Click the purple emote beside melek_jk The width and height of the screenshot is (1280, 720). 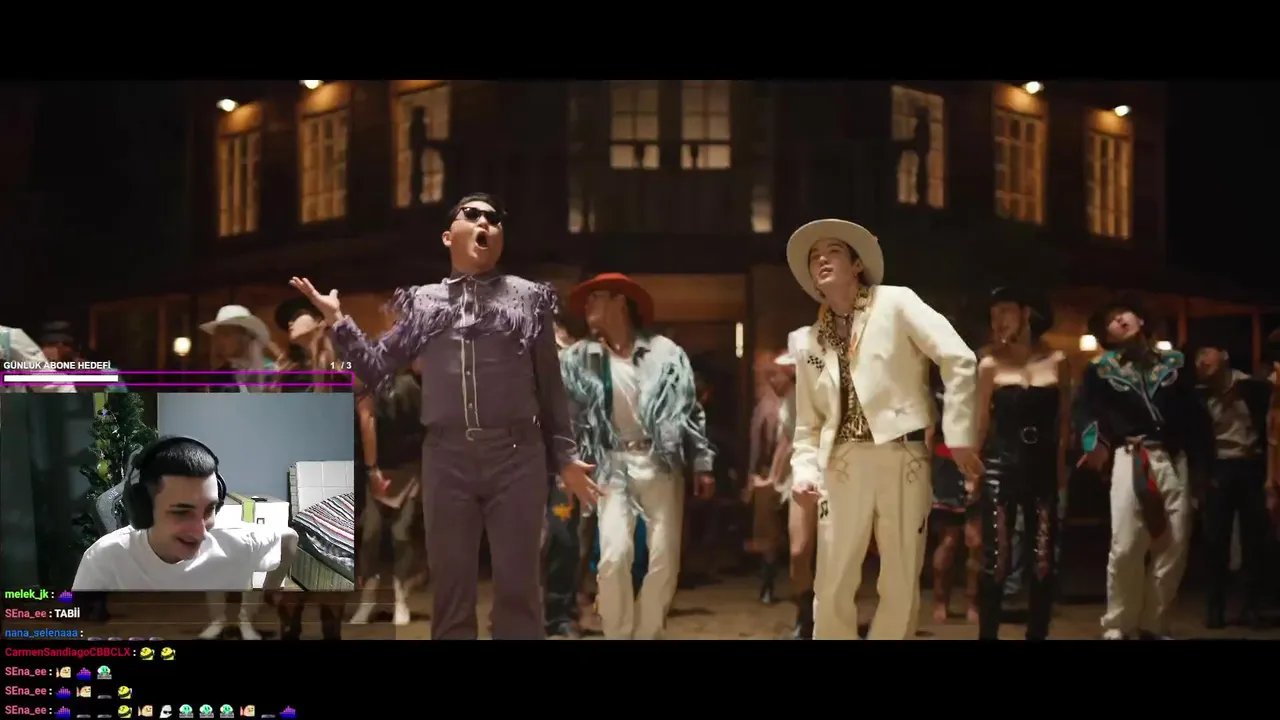65,596
